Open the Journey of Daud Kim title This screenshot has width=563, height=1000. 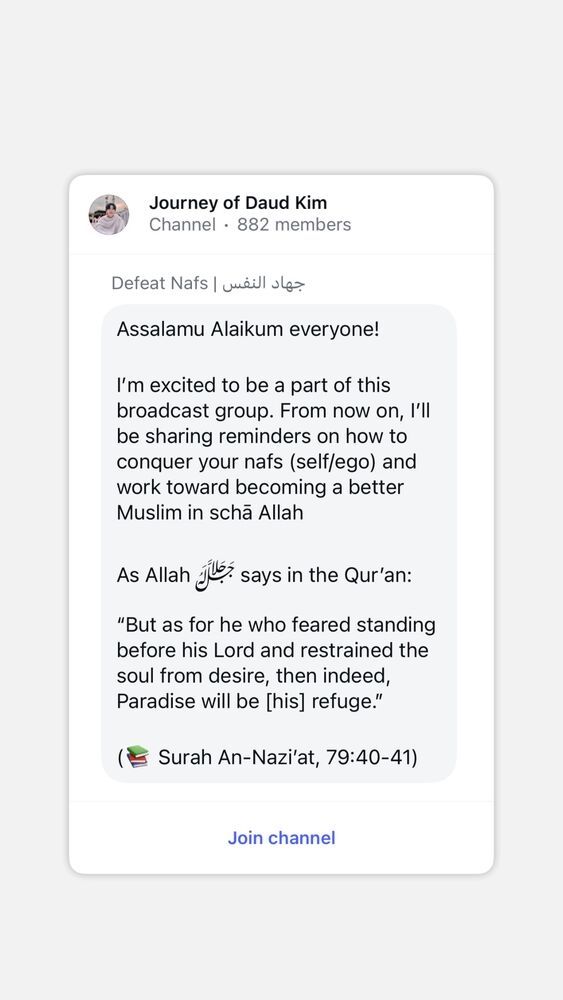point(238,203)
